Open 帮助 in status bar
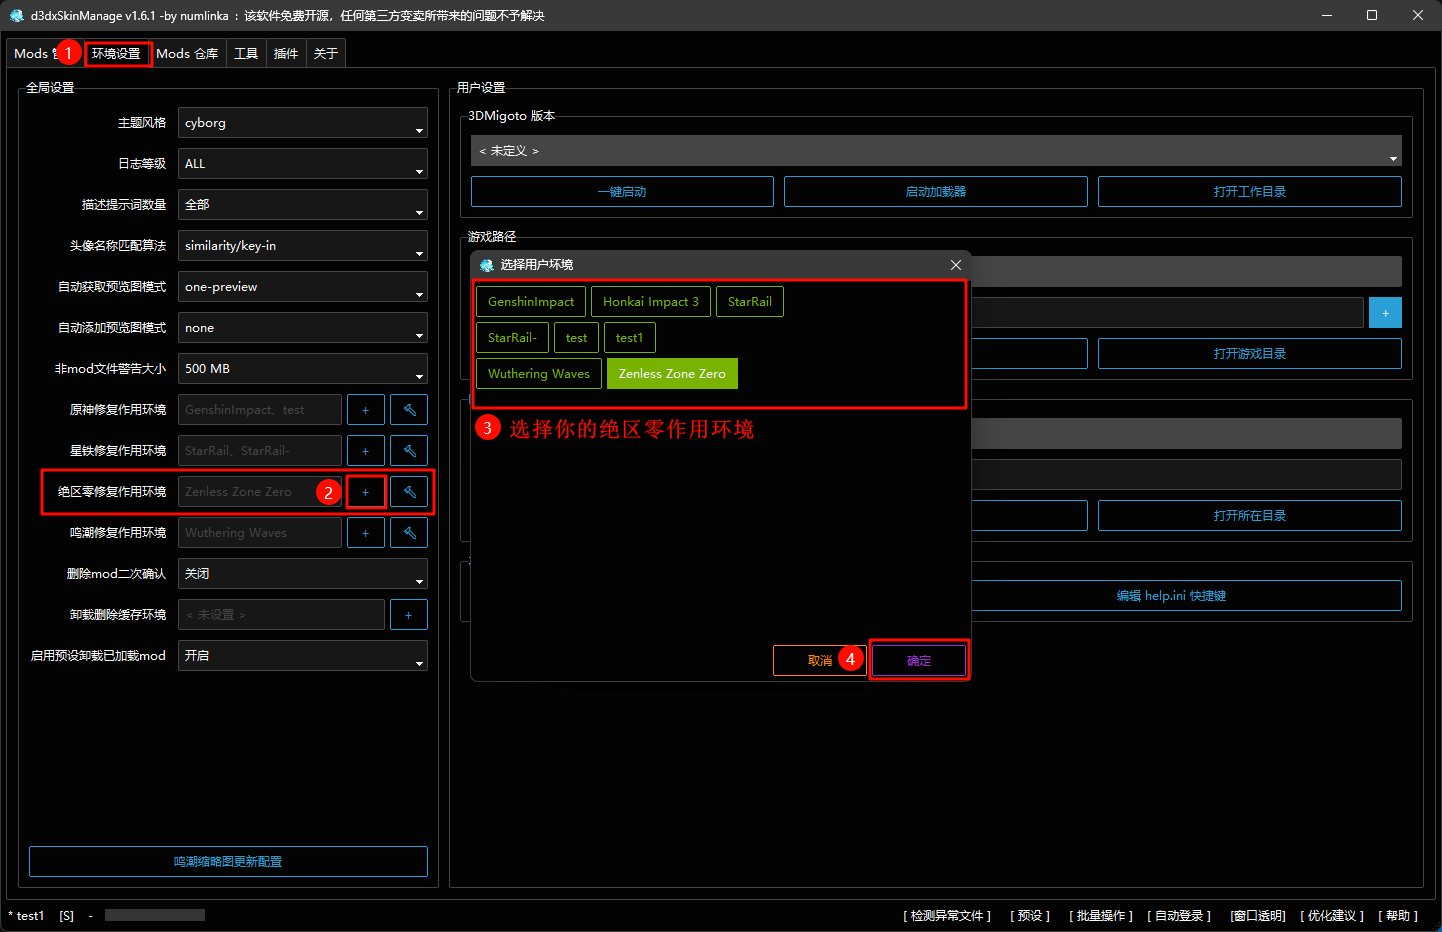 1398,916
